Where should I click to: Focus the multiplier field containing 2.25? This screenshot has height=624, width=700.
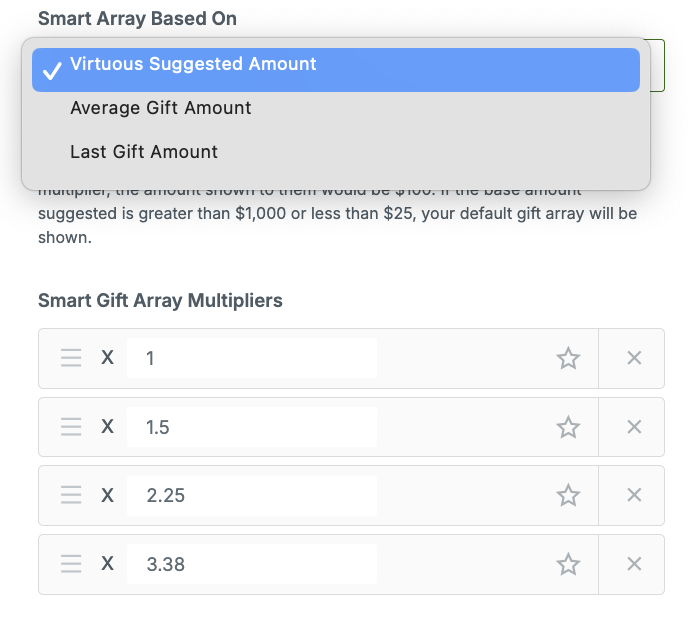pyautogui.click(x=252, y=495)
